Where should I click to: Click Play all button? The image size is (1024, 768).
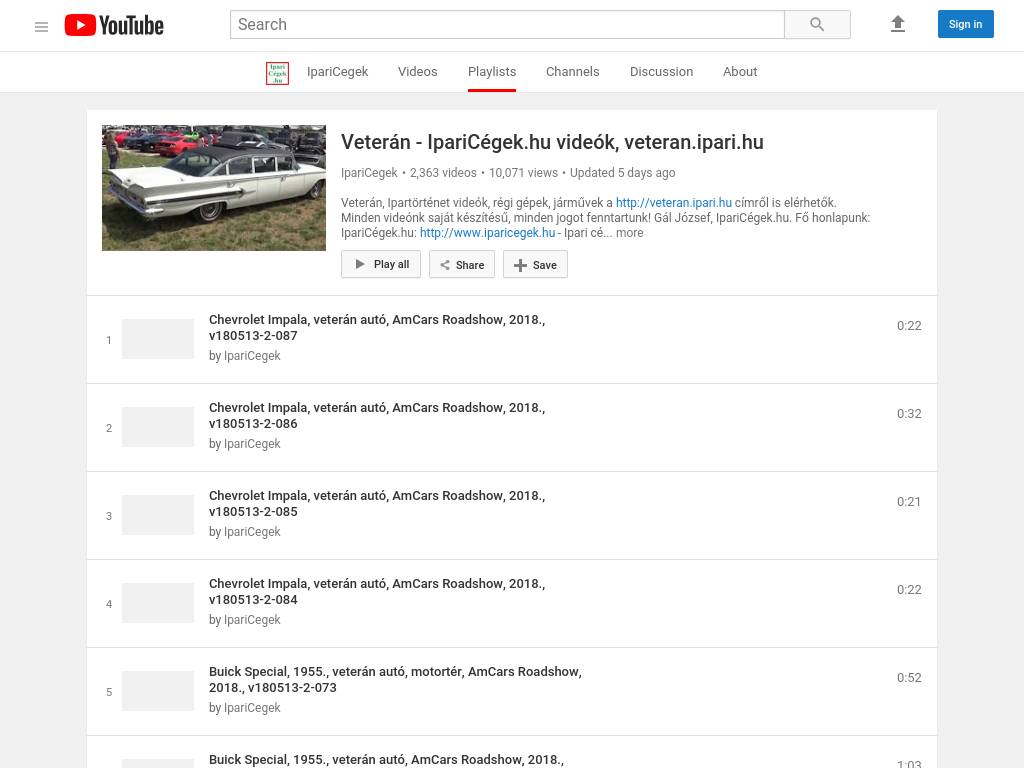pyautogui.click(x=381, y=264)
